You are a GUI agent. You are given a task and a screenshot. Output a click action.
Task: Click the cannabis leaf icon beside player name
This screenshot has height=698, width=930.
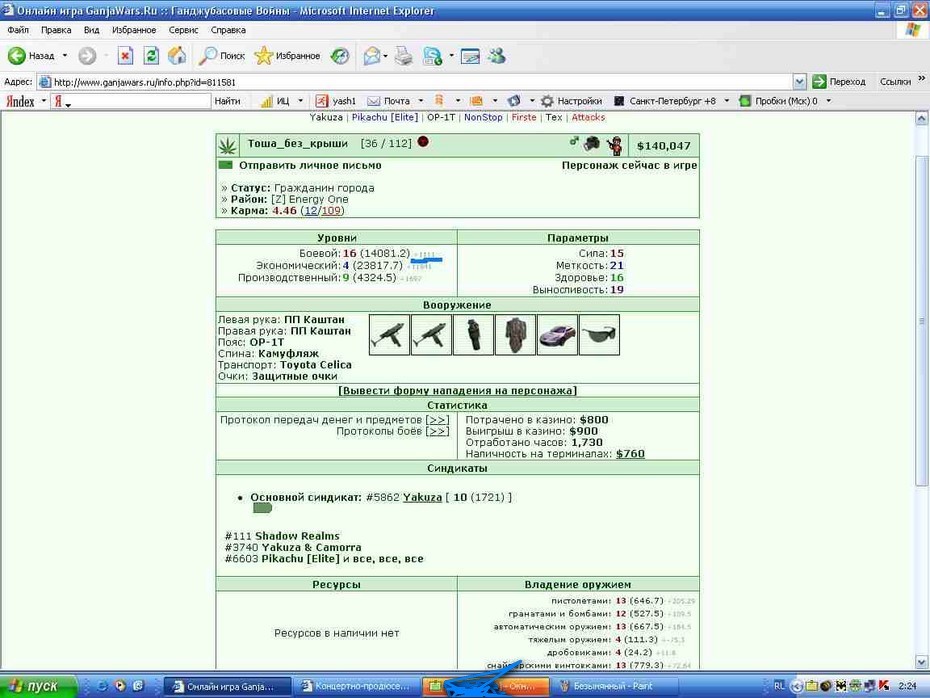click(x=228, y=145)
